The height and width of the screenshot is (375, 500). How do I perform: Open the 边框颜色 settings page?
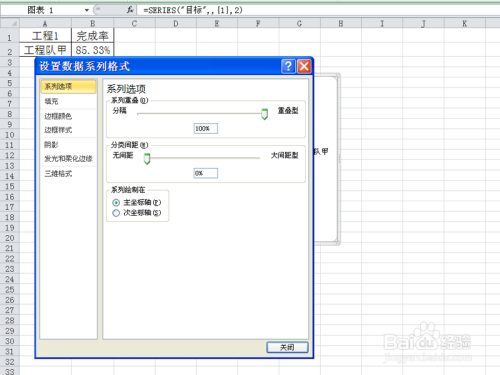(58, 116)
